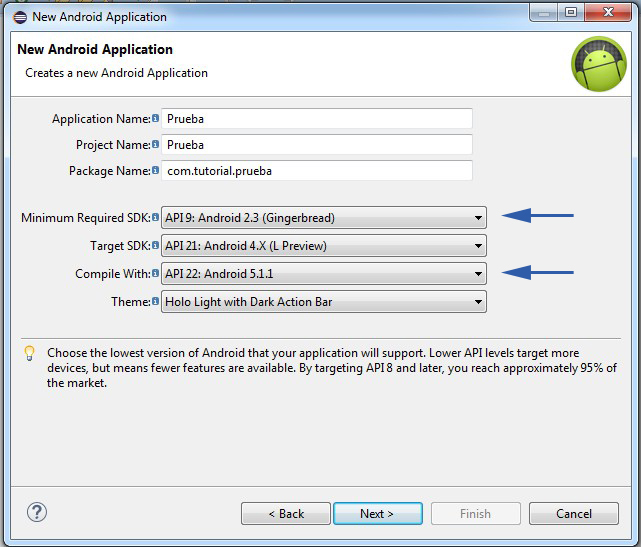
Task: Click the Theme info icon
Action: [x=155, y=301]
